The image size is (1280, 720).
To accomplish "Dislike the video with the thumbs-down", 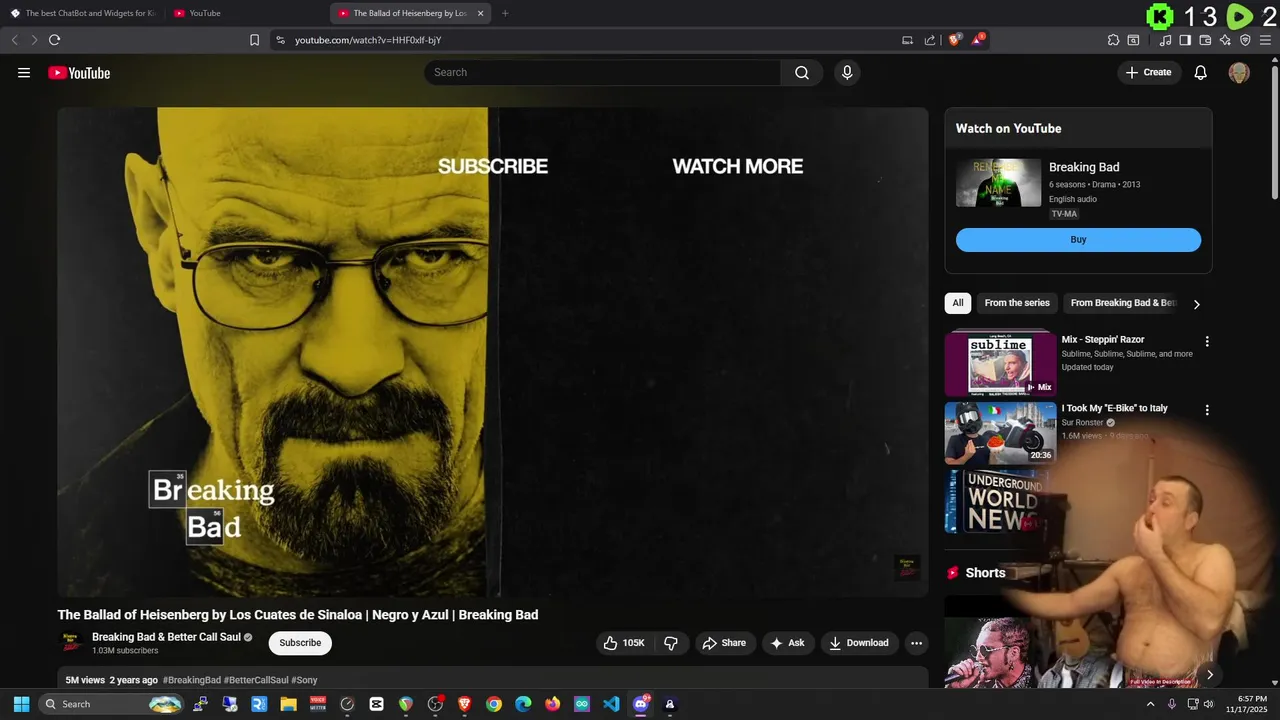I will (671, 643).
